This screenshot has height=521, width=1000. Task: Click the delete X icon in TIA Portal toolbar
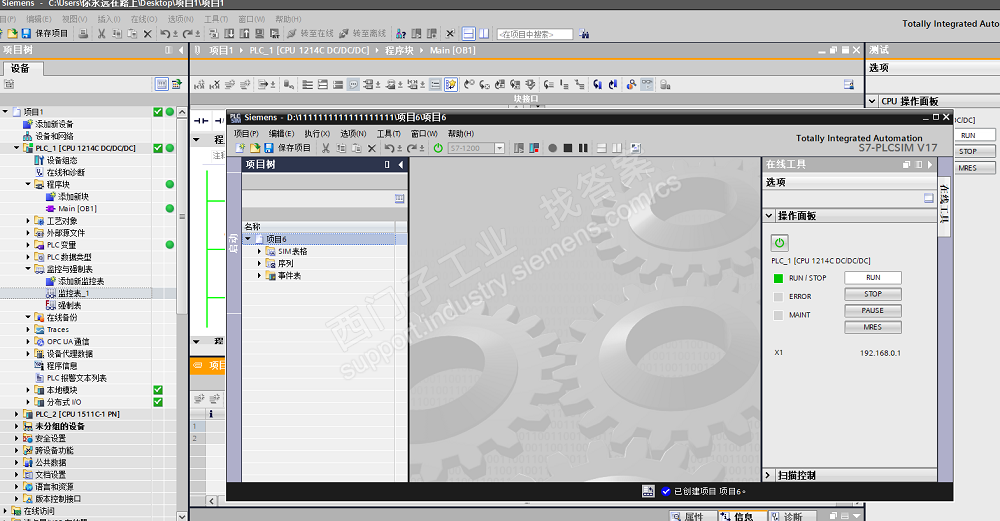pyautogui.click(x=147, y=33)
